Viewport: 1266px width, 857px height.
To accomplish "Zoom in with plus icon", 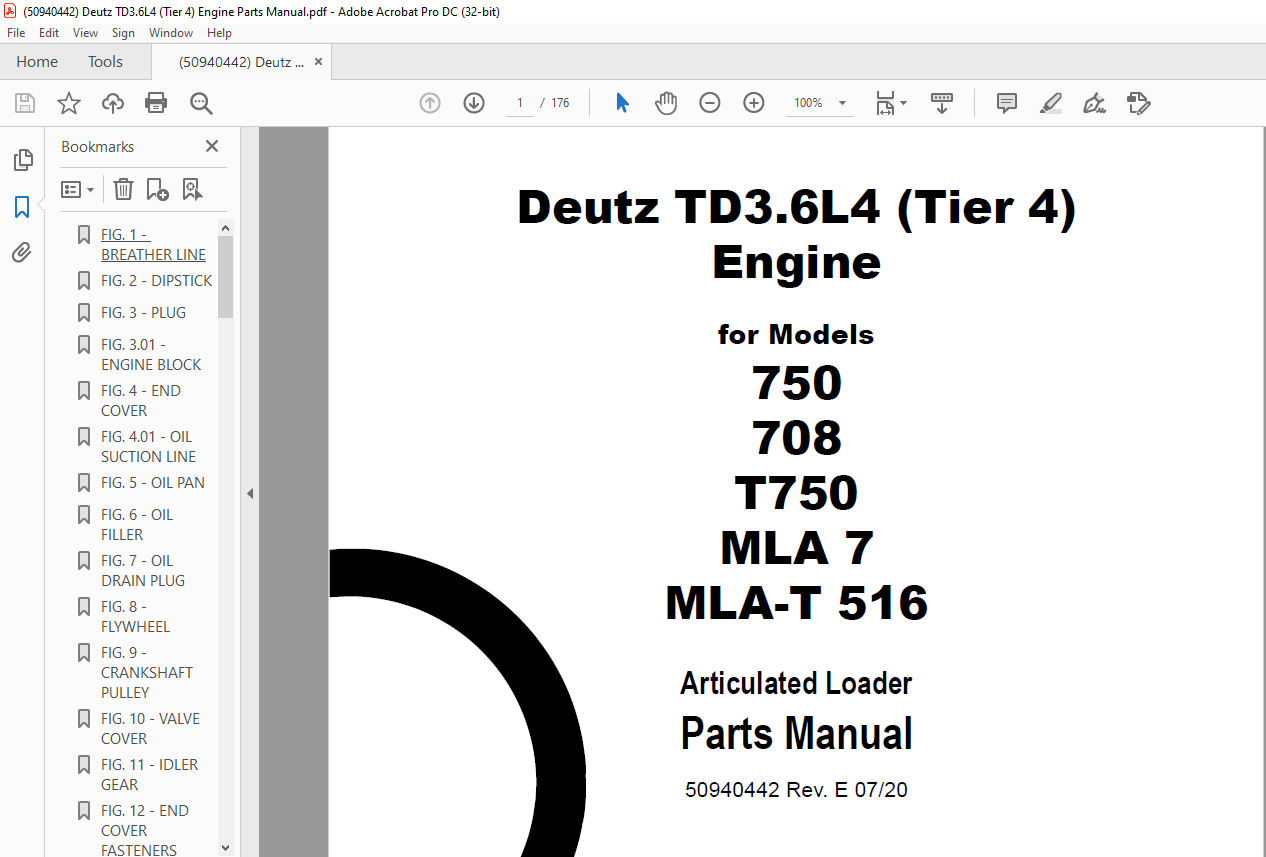I will [x=754, y=103].
